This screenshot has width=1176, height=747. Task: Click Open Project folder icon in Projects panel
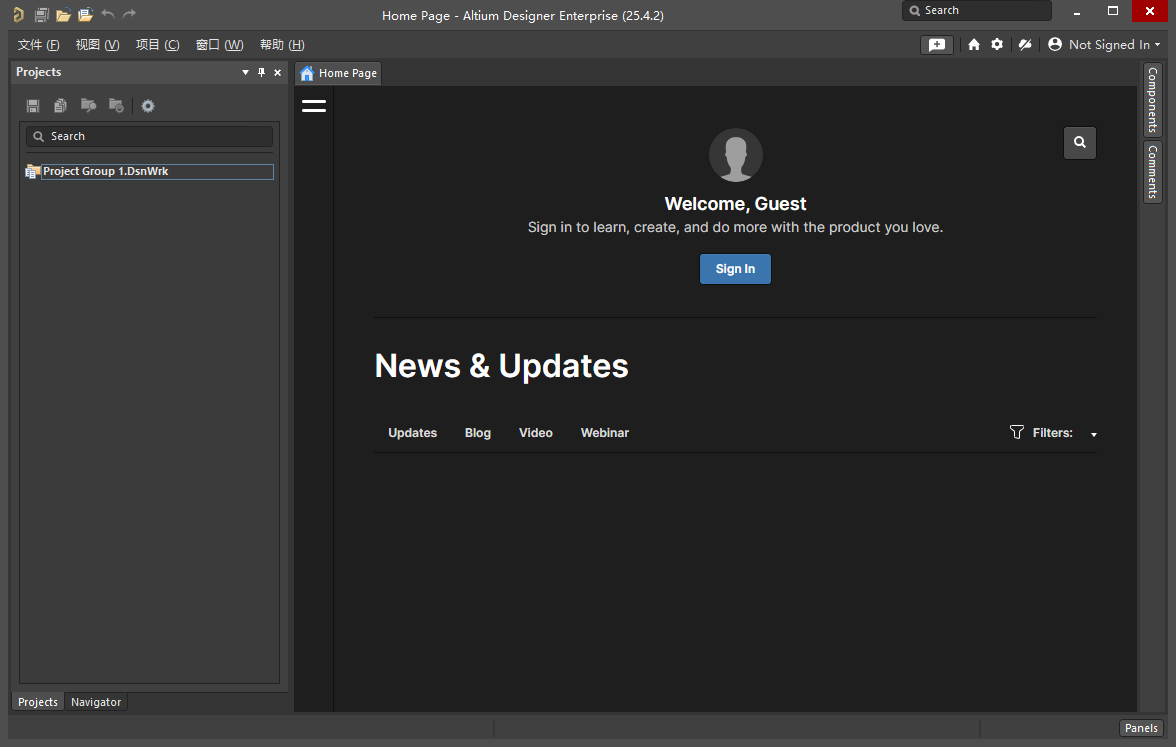(x=88, y=106)
